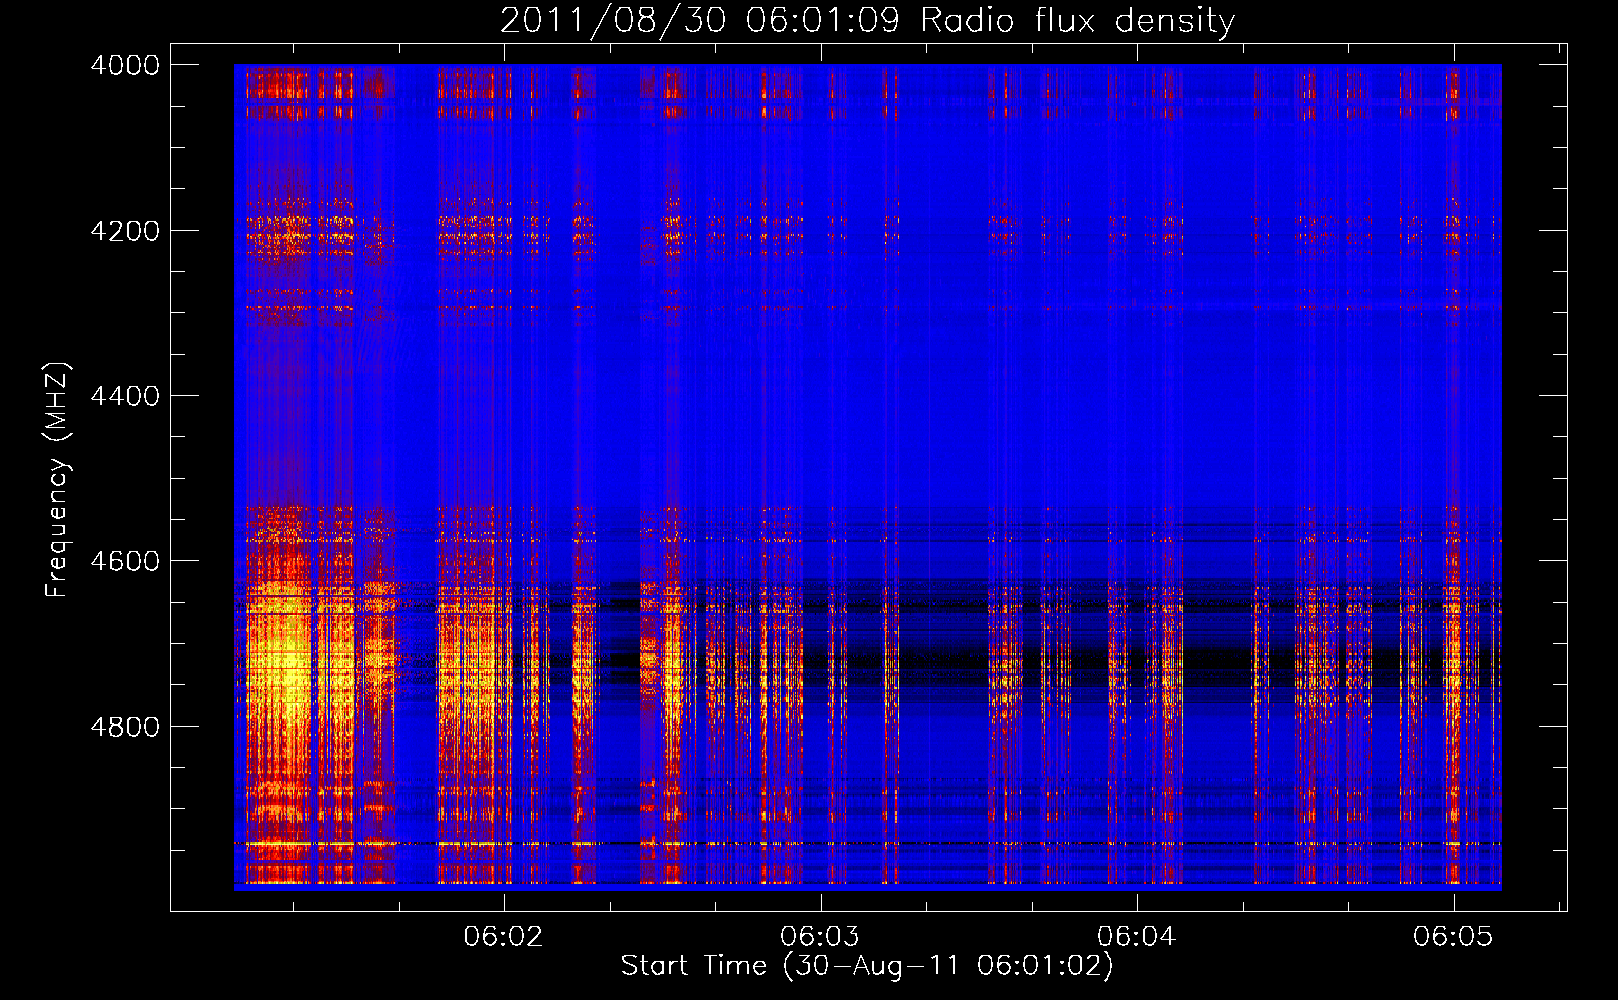Click the 06:04 time tick label
This screenshot has width=1618, height=1000.
pyautogui.click(x=1137, y=936)
